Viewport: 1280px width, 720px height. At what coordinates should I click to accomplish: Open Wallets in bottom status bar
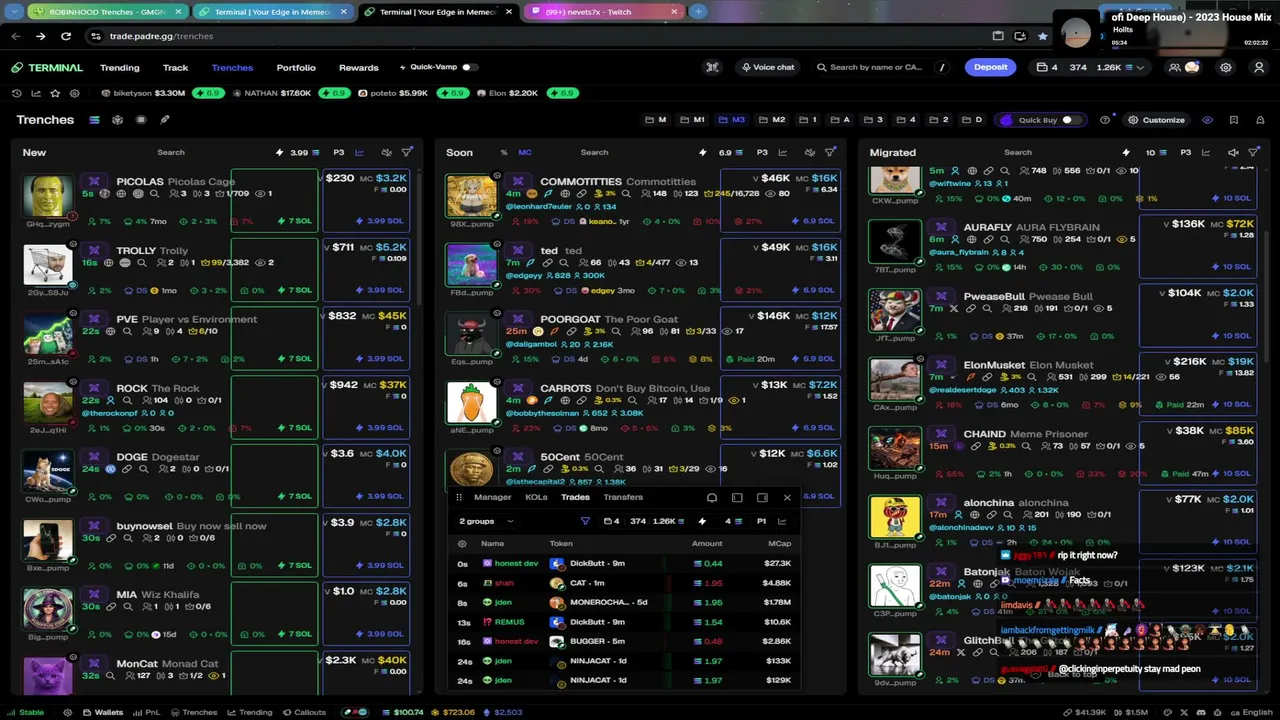click(x=102, y=712)
